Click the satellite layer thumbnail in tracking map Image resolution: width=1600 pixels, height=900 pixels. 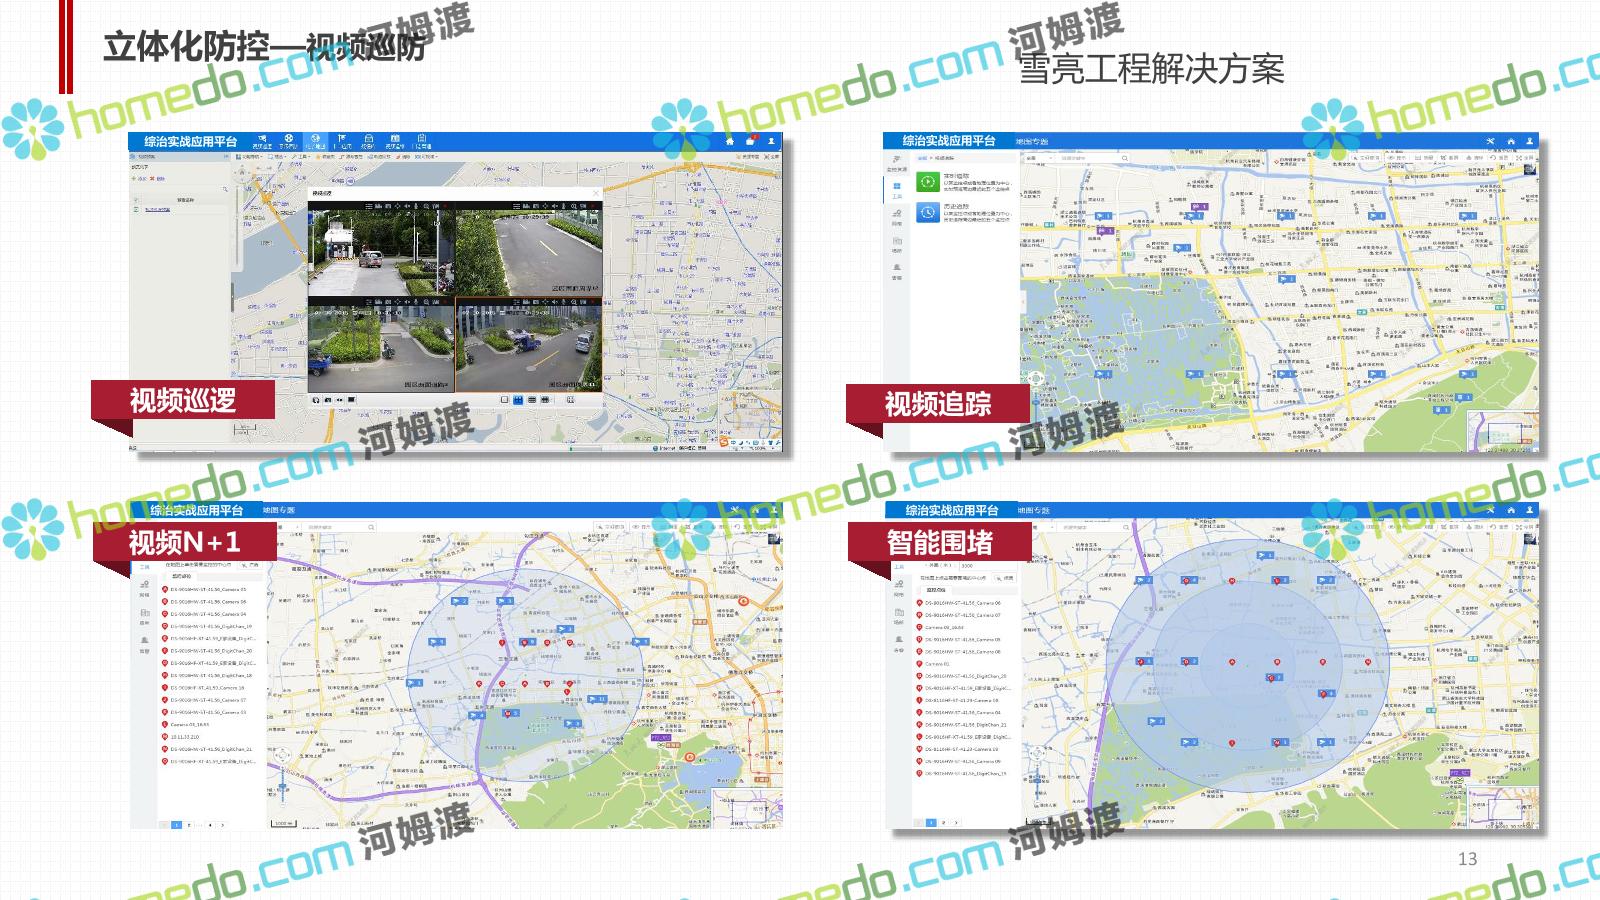pyautogui.click(x=1530, y=170)
